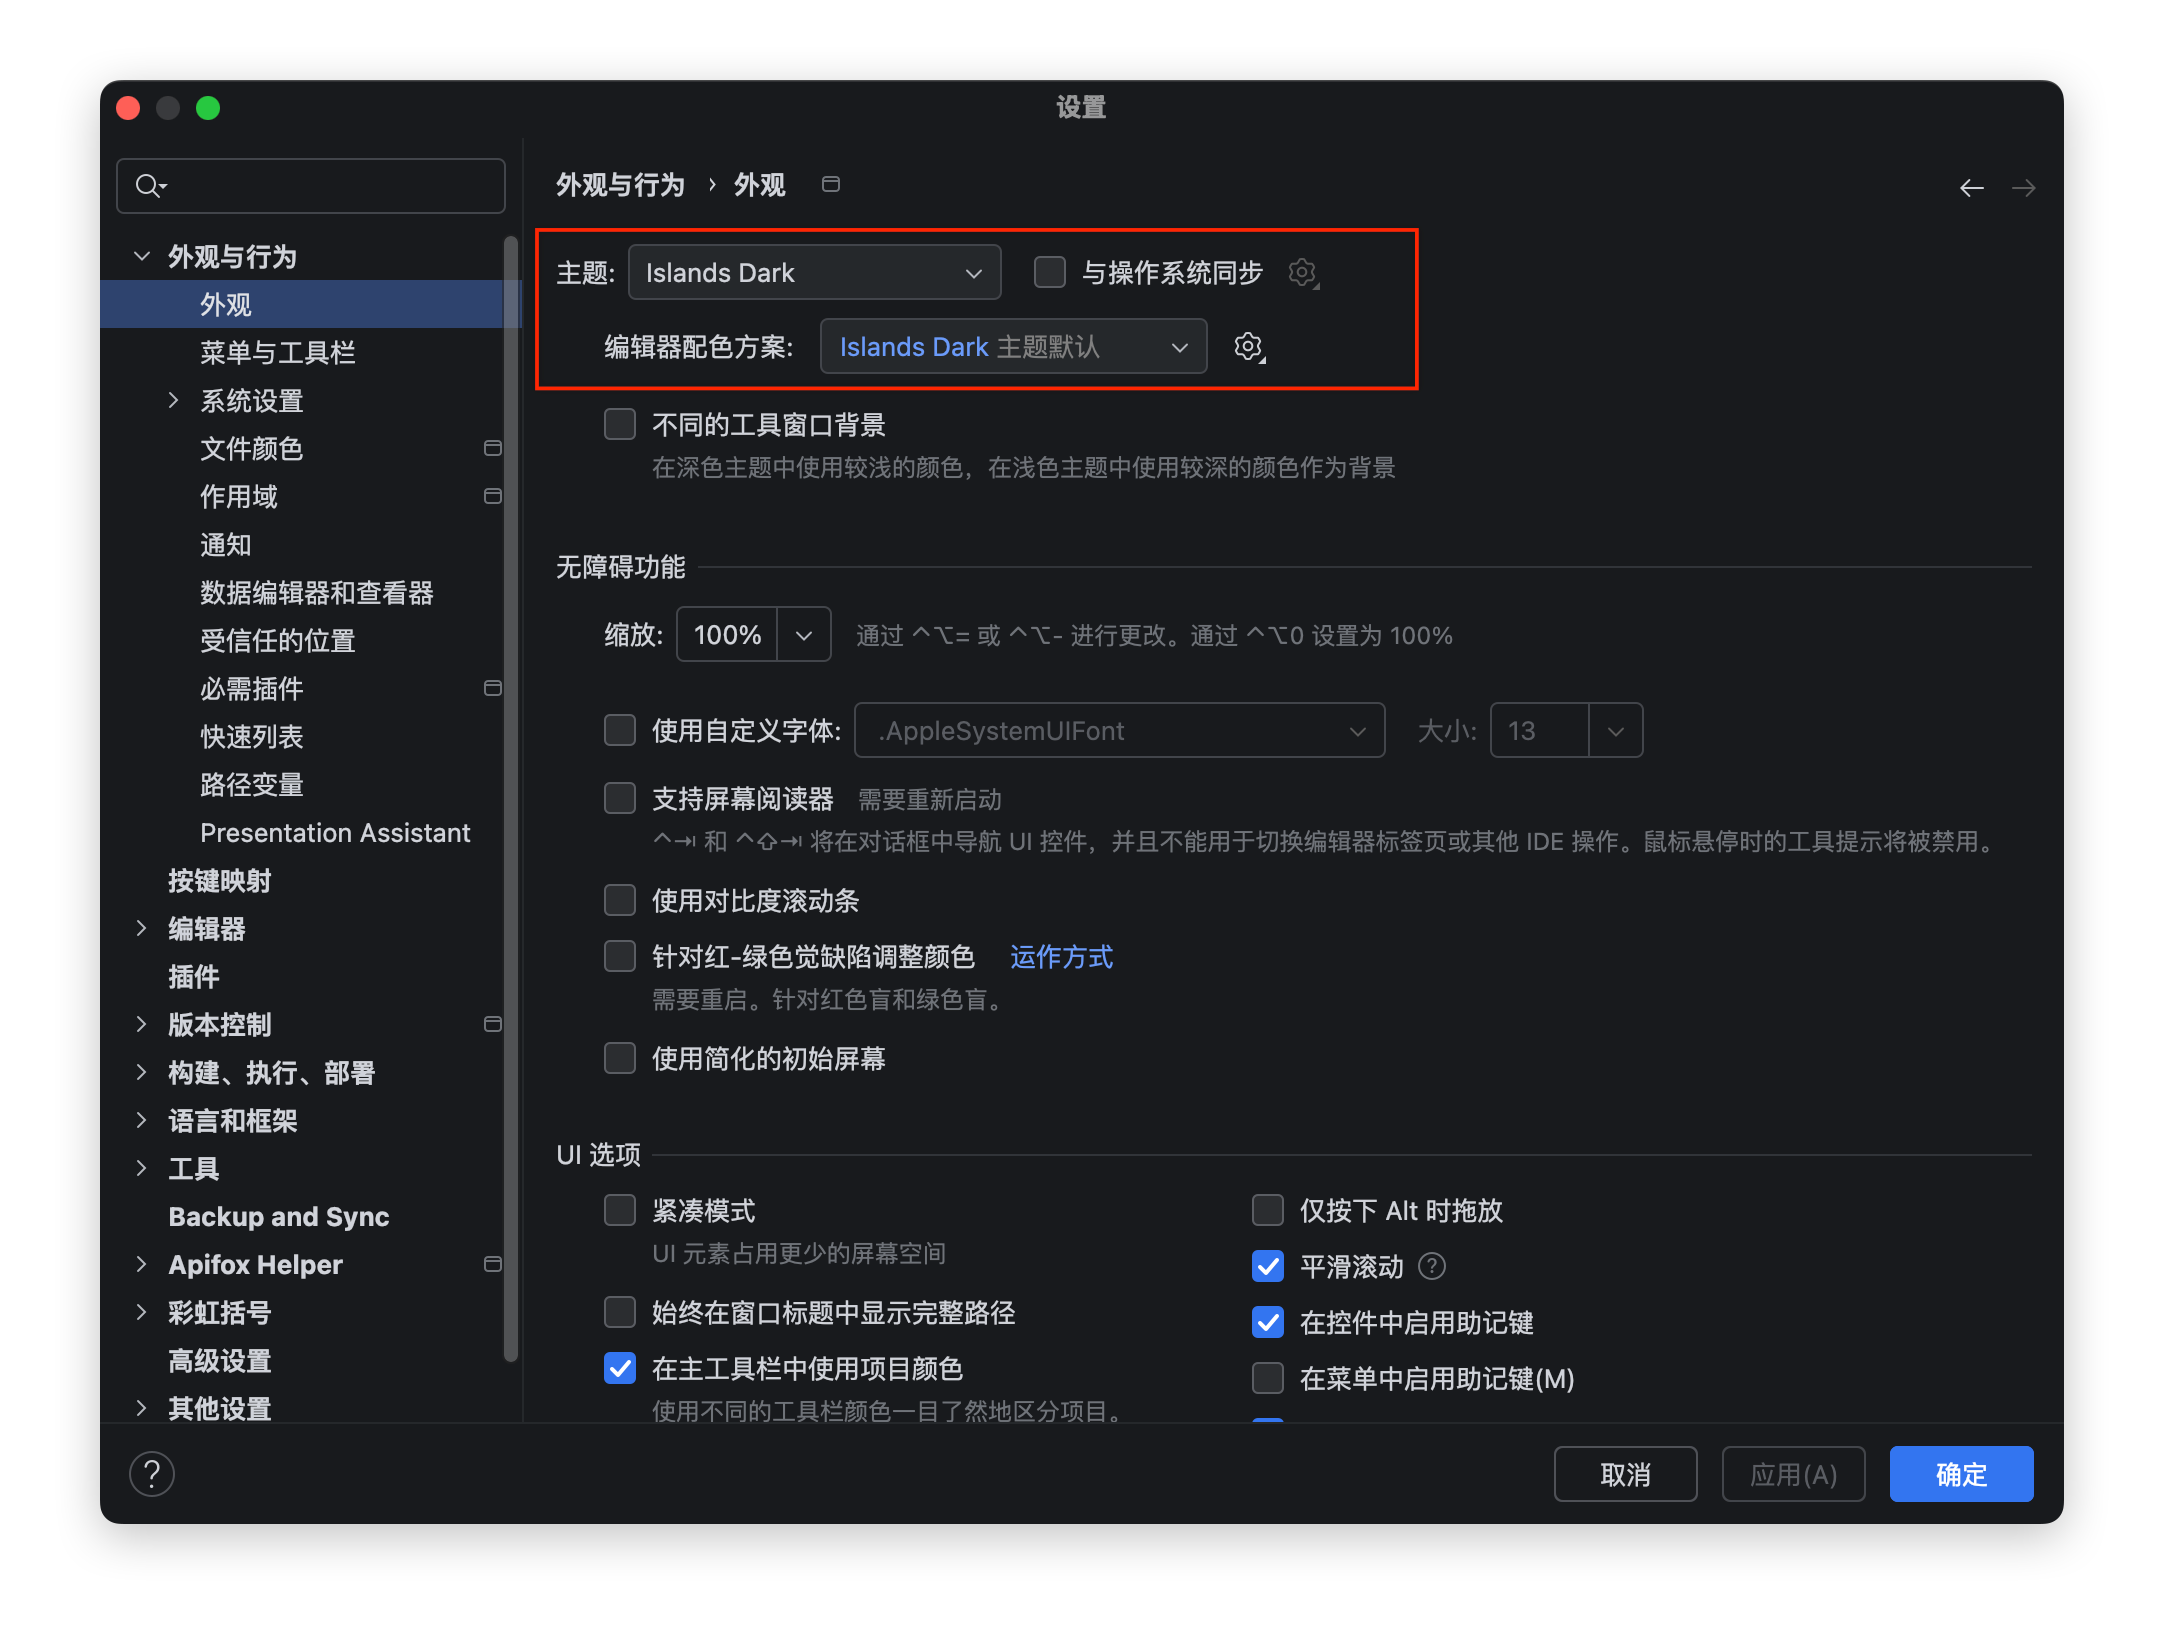2164x1644 pixels.
Task: Uncheck 平滑滚动 checkbox
Action: coord(1268,1266)
